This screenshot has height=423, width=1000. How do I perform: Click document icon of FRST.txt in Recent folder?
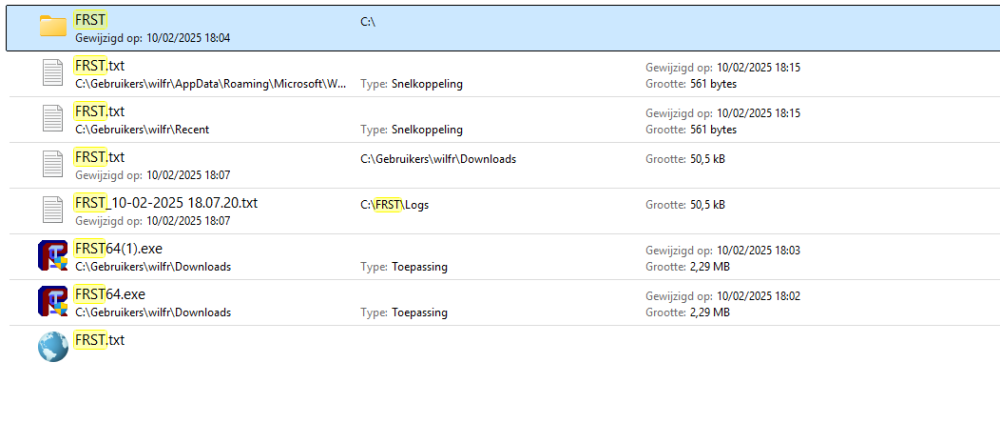pyautogui.click(x=53, y=119)
